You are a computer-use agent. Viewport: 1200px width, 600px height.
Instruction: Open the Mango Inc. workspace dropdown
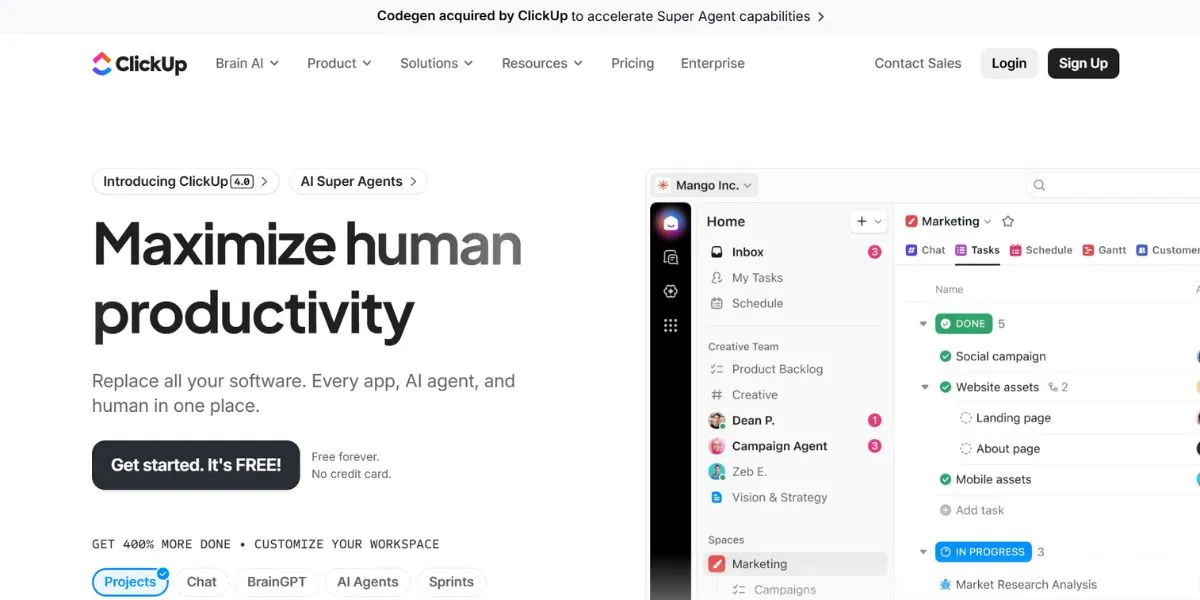click(703, 184)
